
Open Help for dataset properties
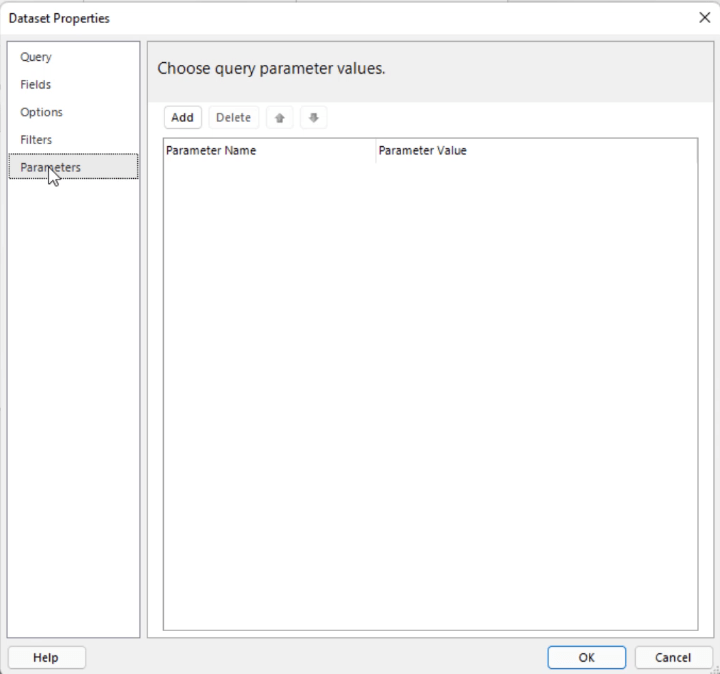(46, 657)
